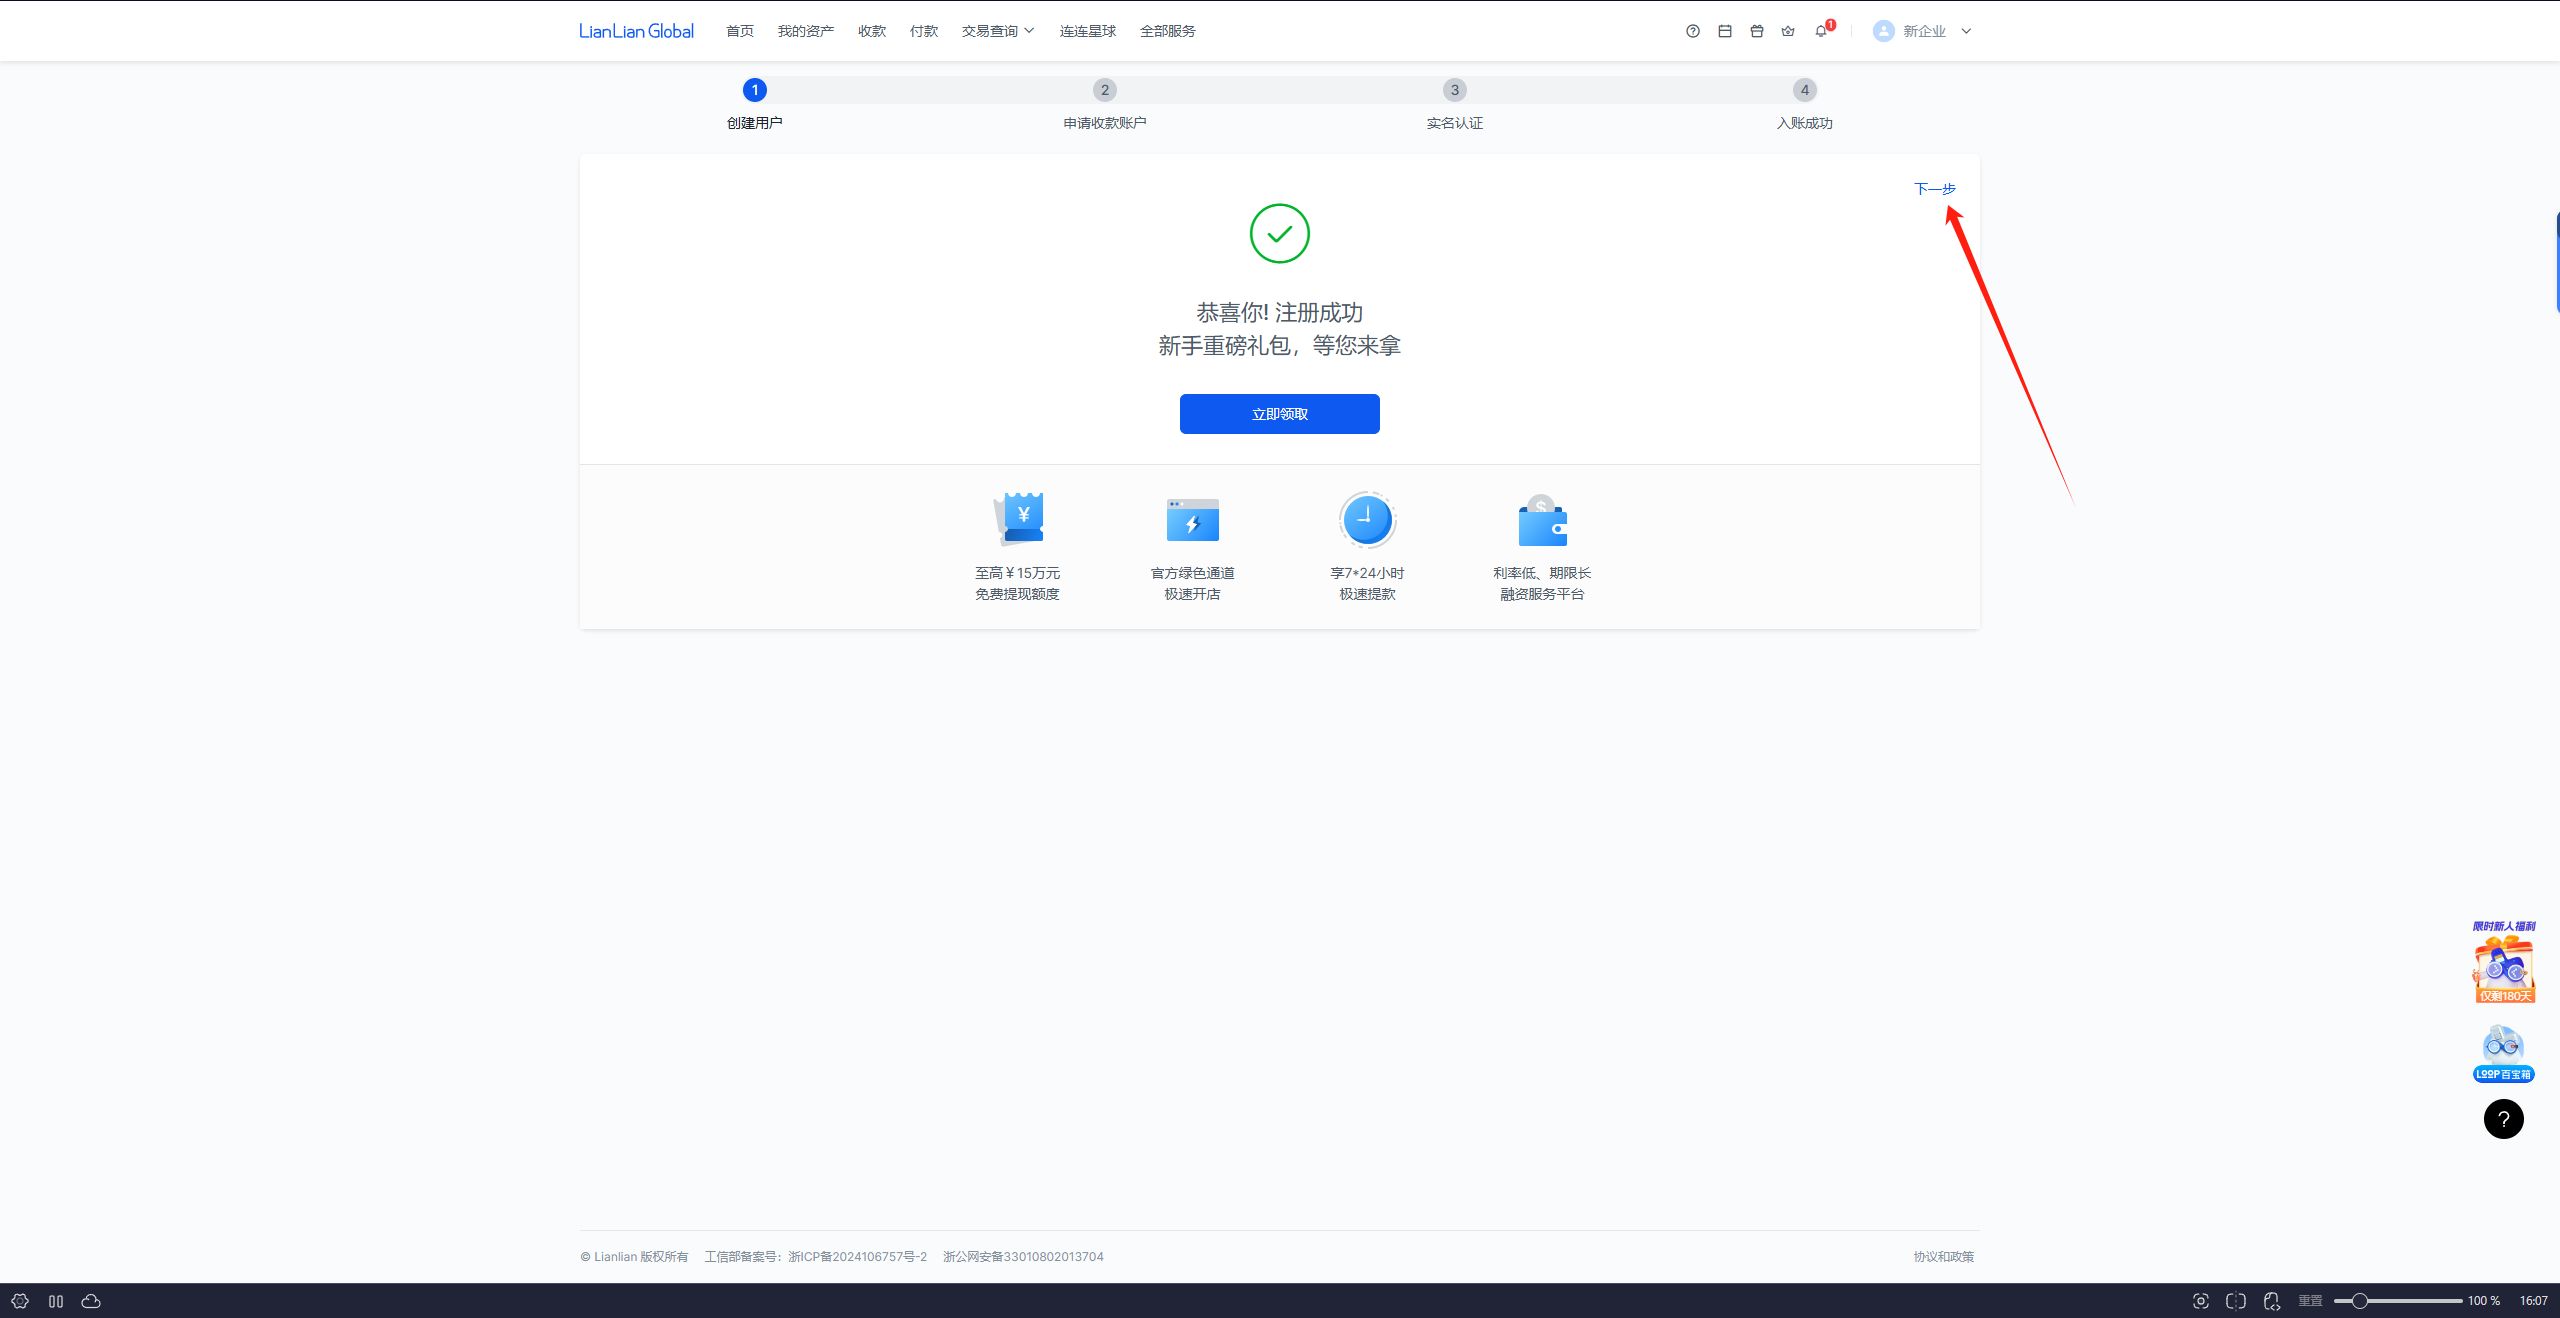Expand the 新企业 account dropdown
Image resolution: width=2560 pixels, height=1318 pixels.
point(1922,31)
